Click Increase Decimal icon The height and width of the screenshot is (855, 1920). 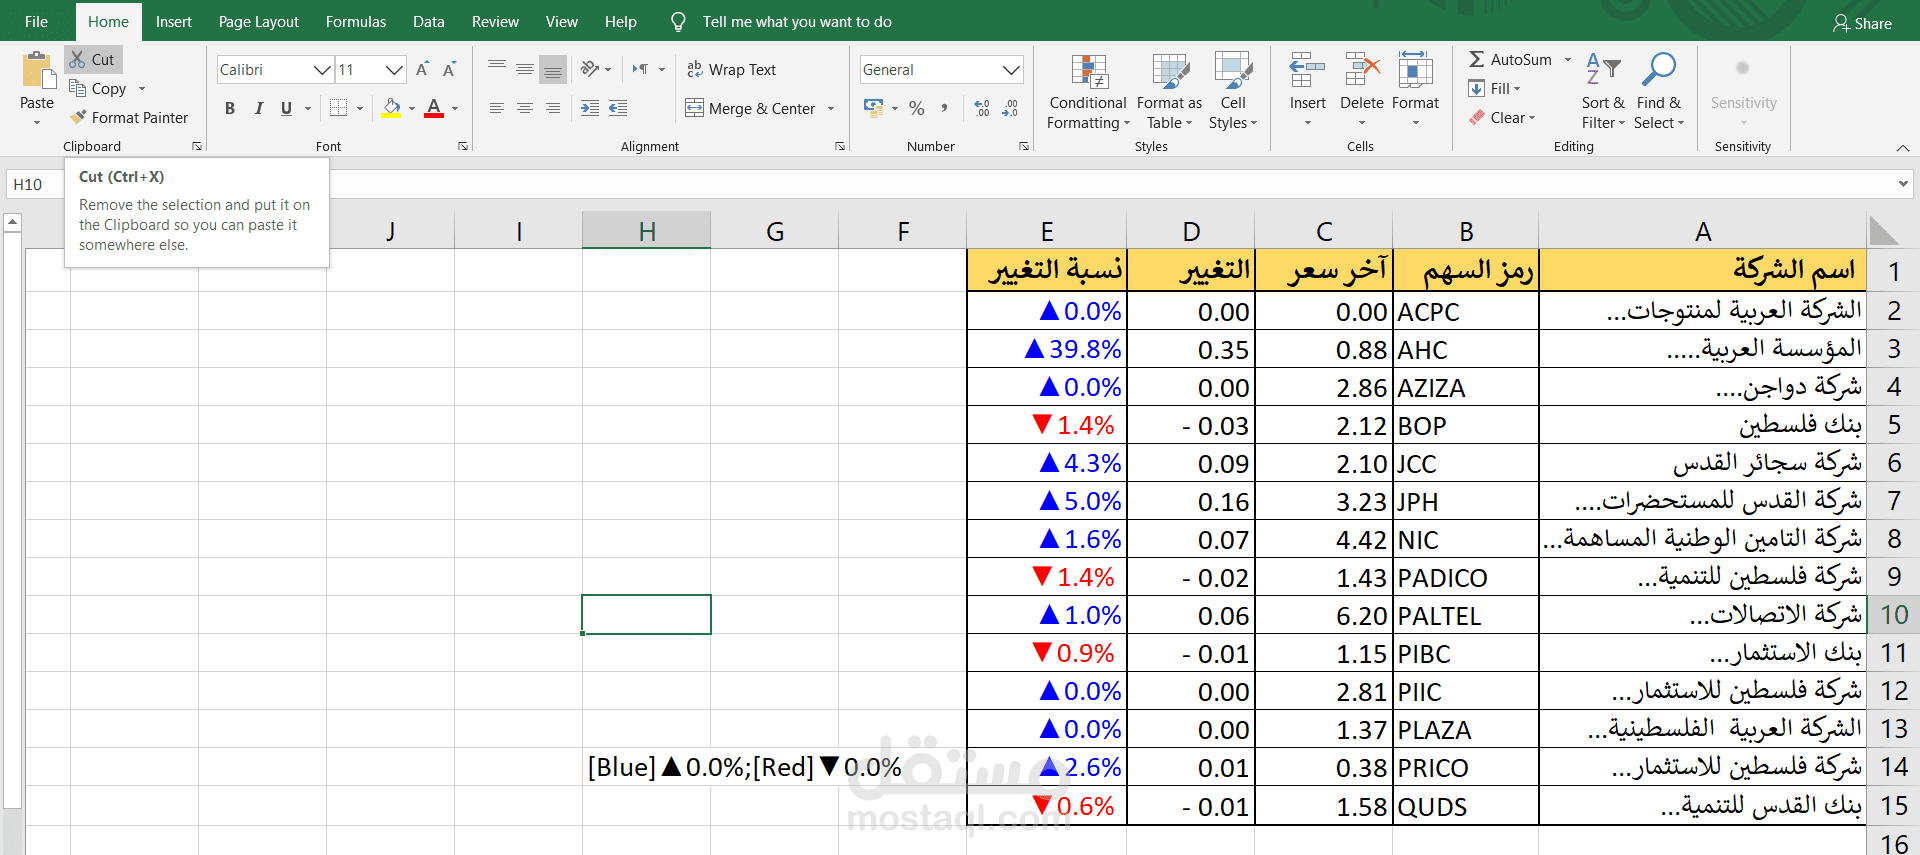pos(982,108)
